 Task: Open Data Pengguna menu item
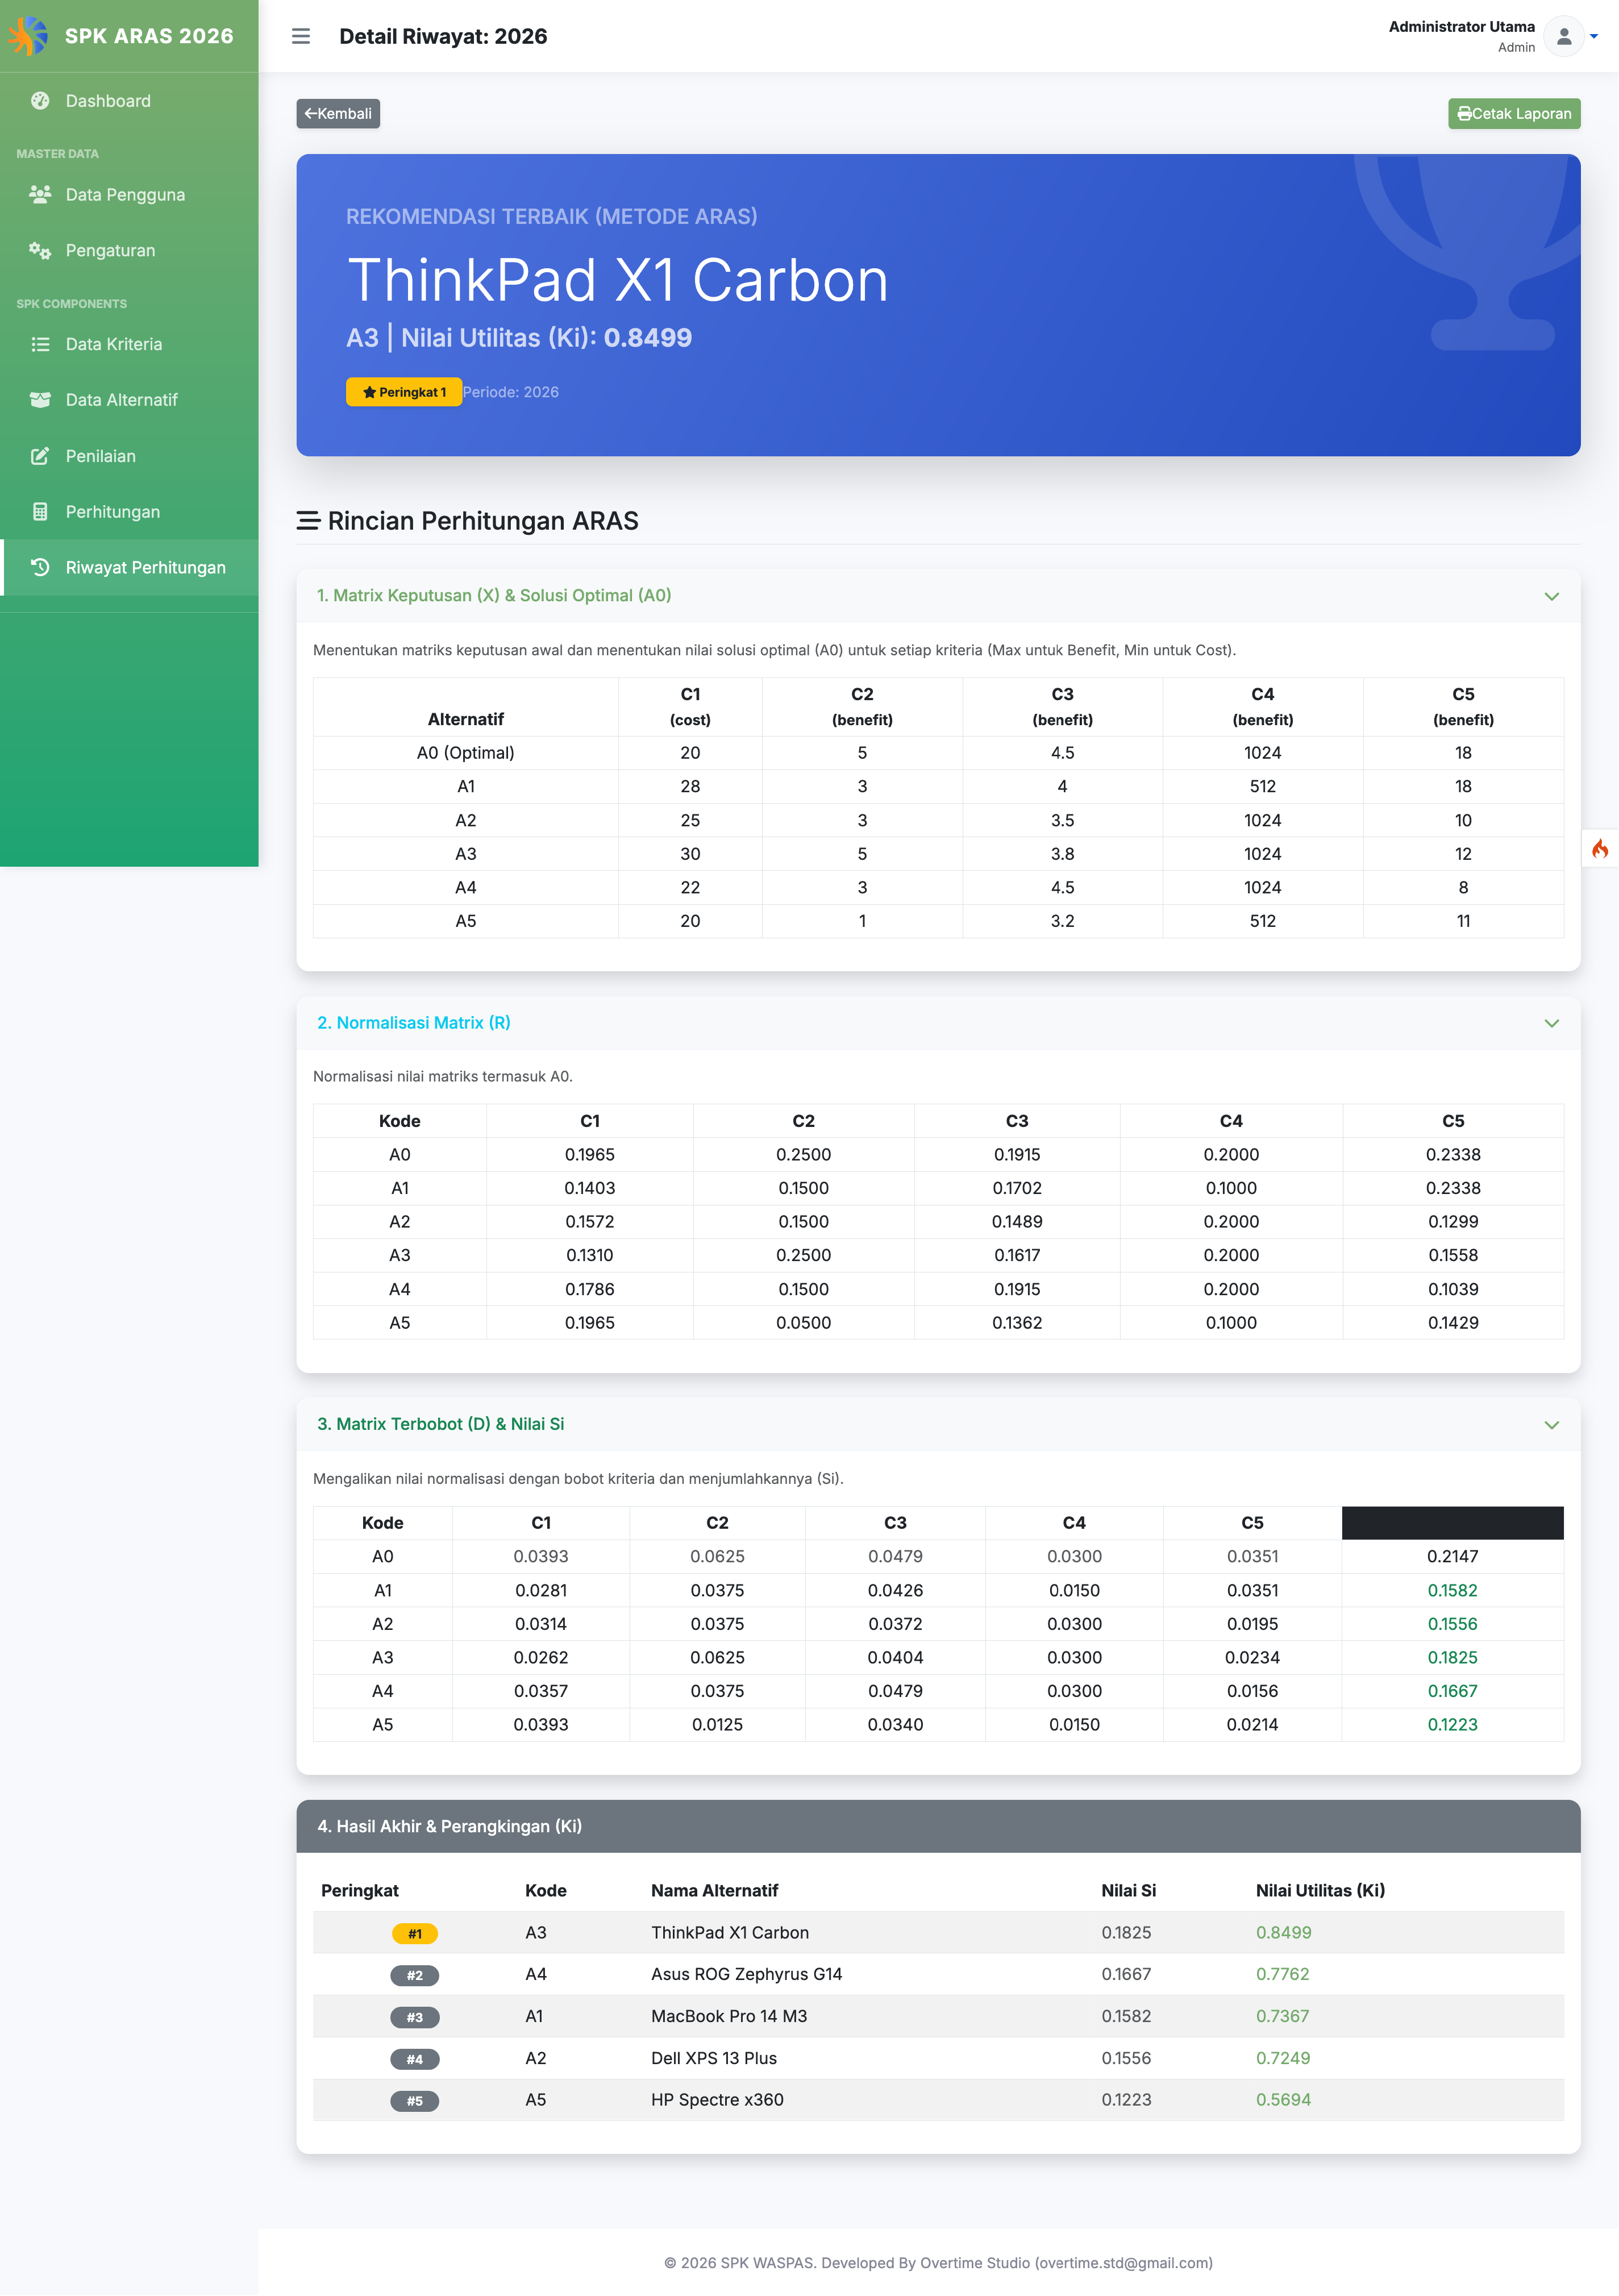tap(129, 194)
